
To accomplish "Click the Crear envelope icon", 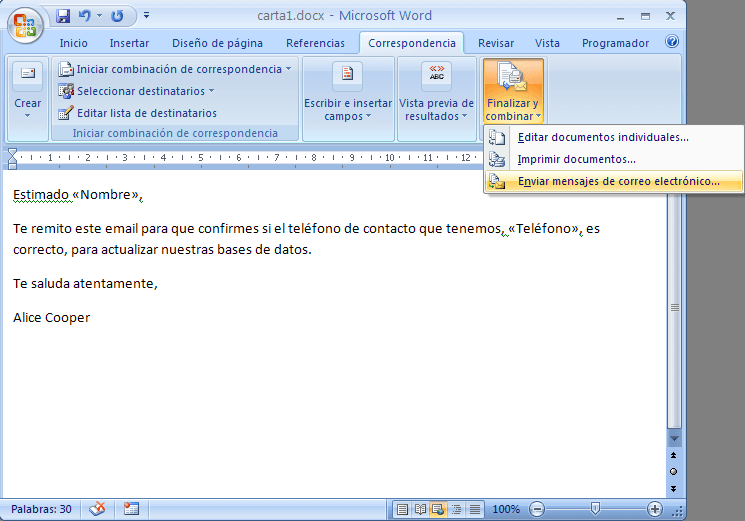I will (28, 75).
